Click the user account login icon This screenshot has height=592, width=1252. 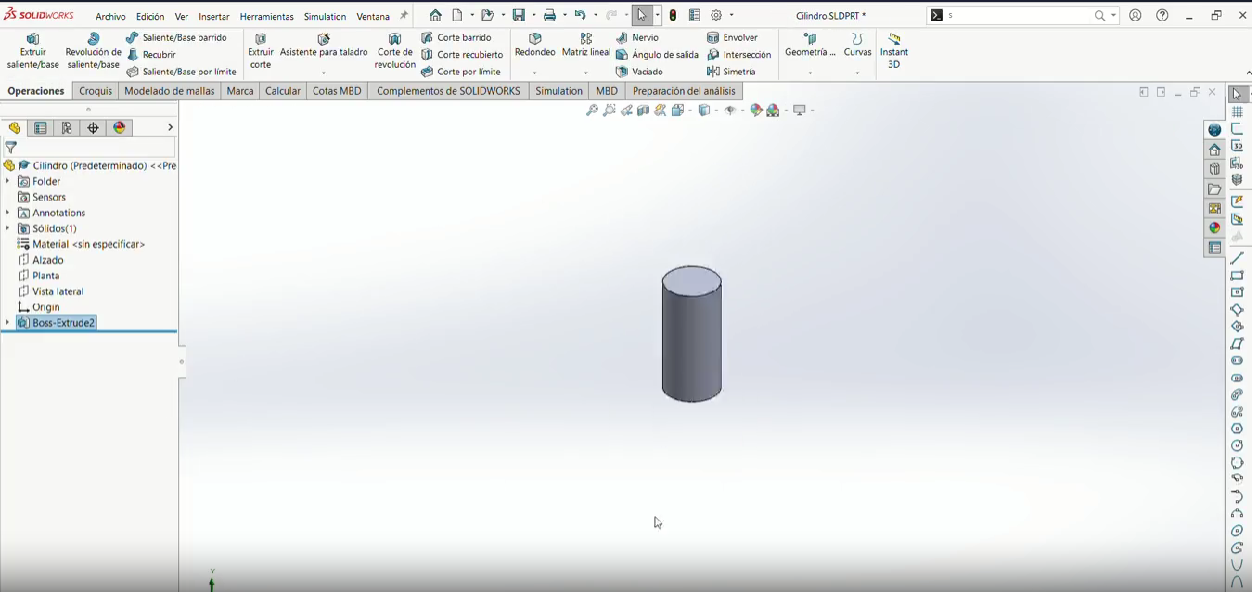point(1135,16)
